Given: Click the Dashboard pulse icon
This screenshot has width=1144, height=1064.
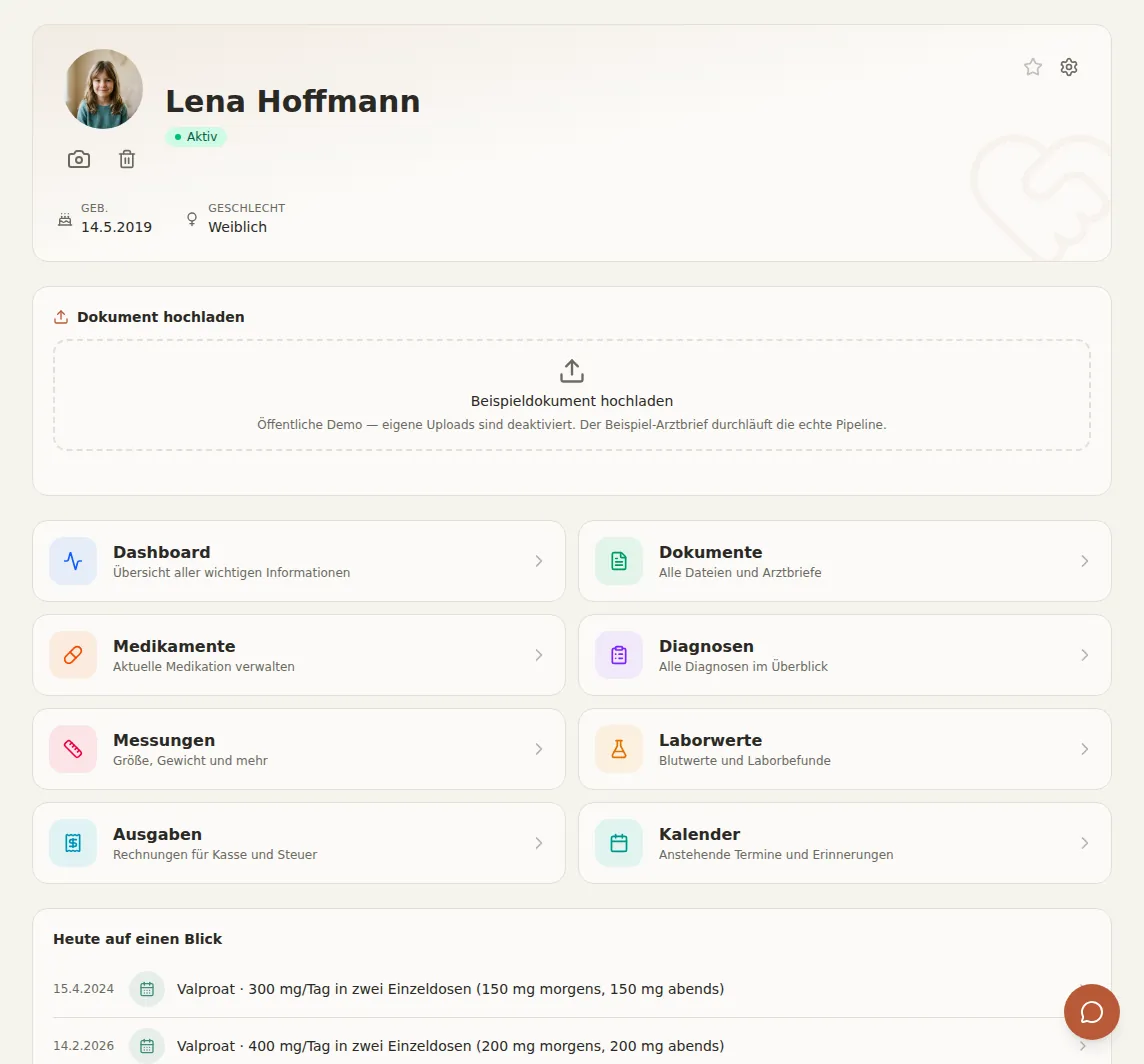Looking at the screenshot, I should point(73,561).
